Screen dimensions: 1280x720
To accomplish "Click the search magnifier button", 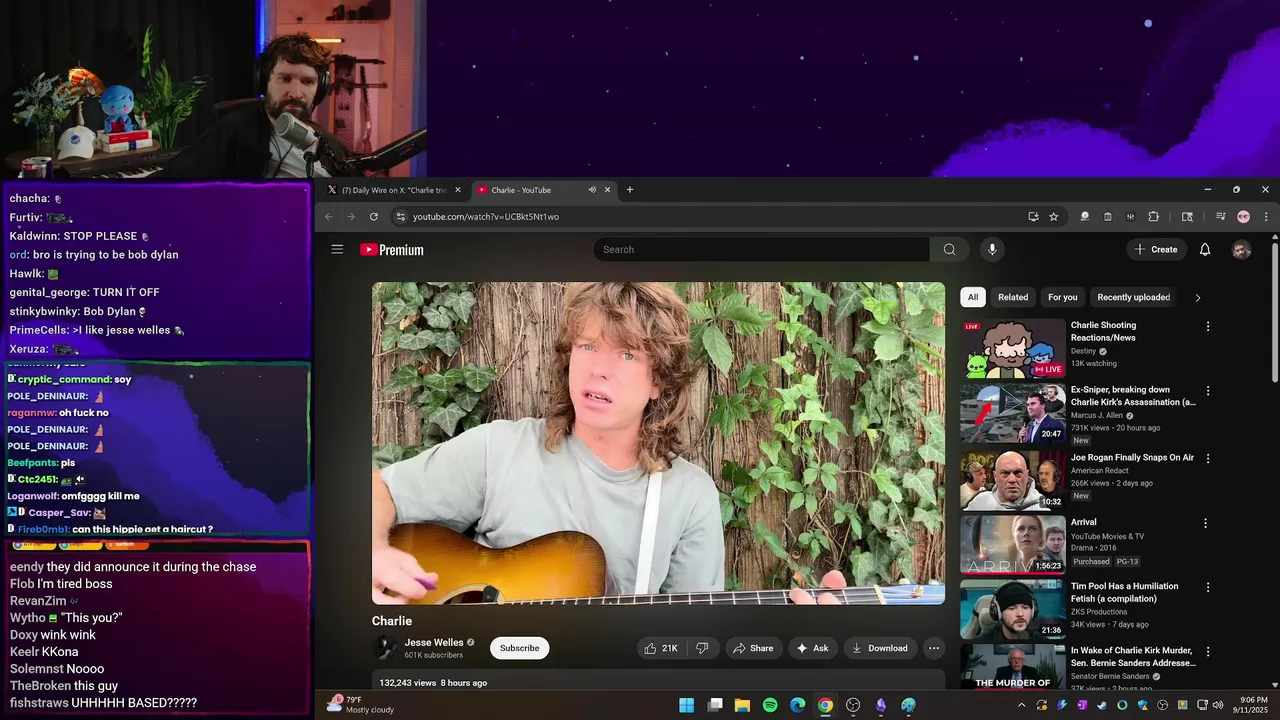I will 949,249.
